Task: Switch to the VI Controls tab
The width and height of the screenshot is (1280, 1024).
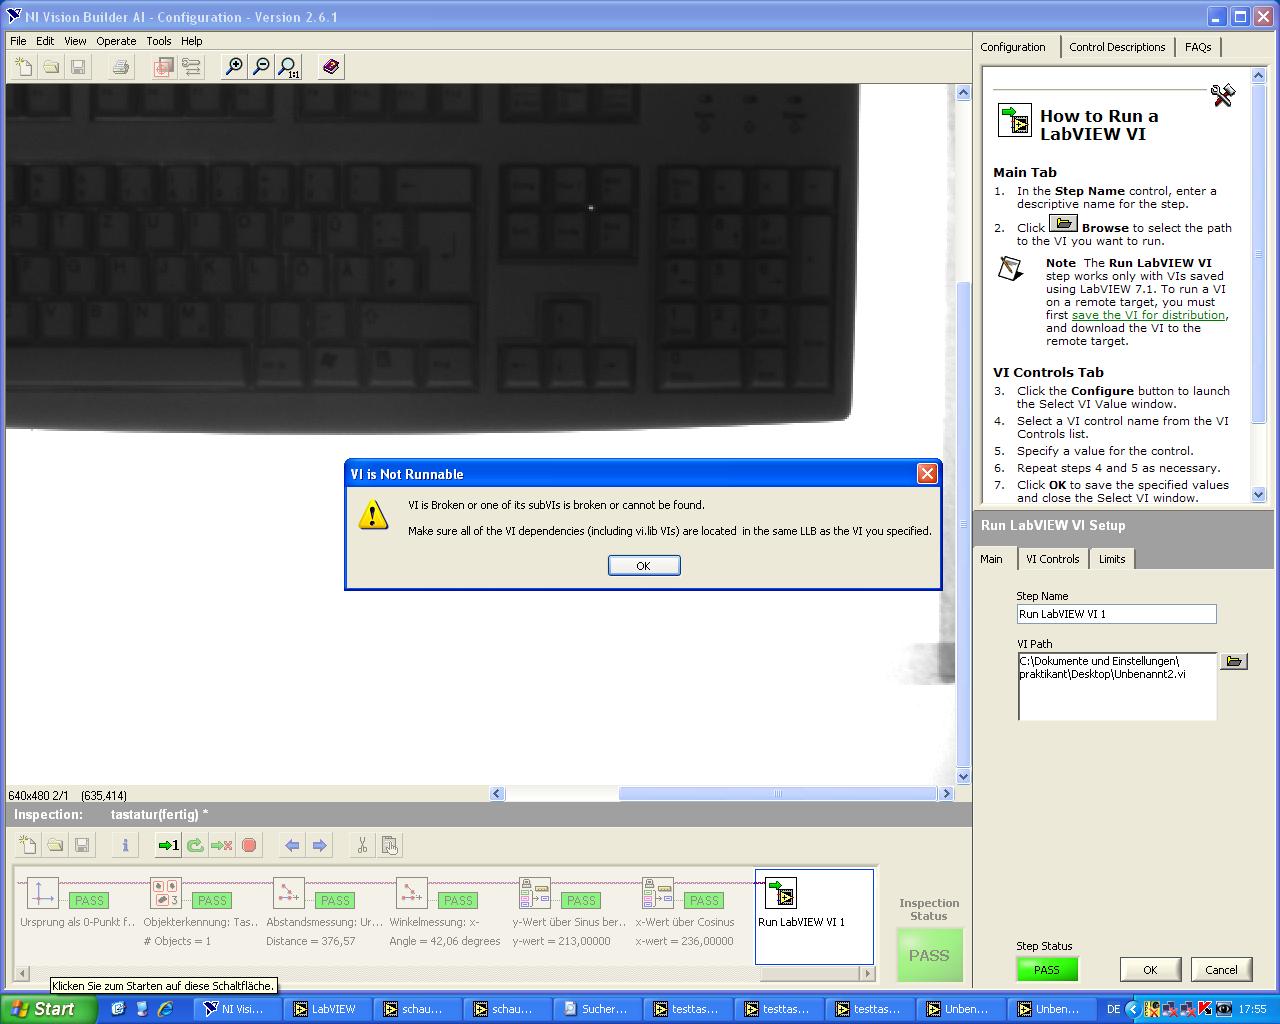Action: coord(1052,559)
